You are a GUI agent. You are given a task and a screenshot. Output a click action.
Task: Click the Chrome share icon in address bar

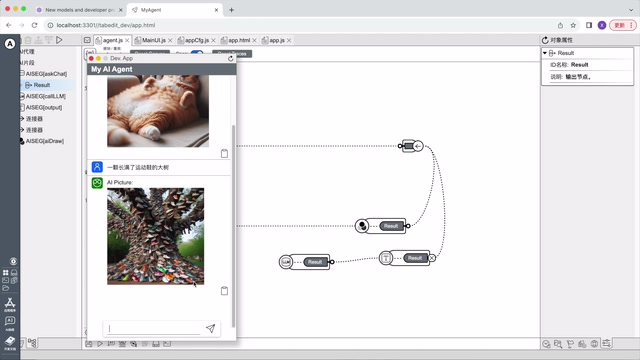click(560, 25)
